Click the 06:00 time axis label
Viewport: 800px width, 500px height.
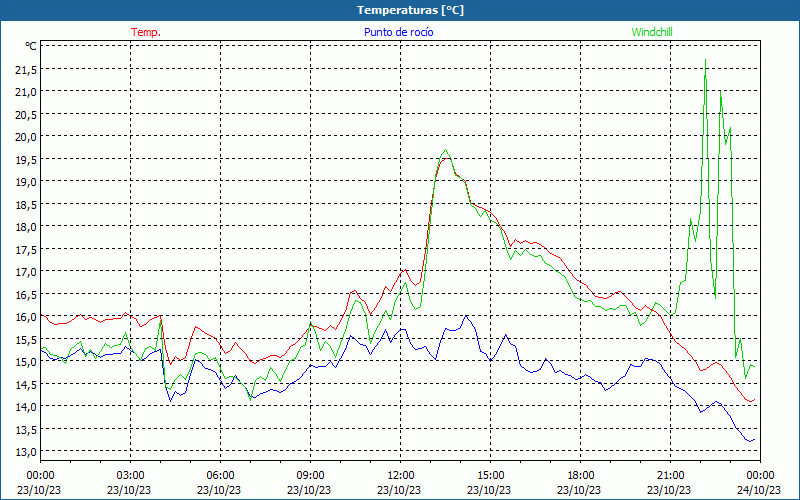pyautogui.click(x=220, y=475)
